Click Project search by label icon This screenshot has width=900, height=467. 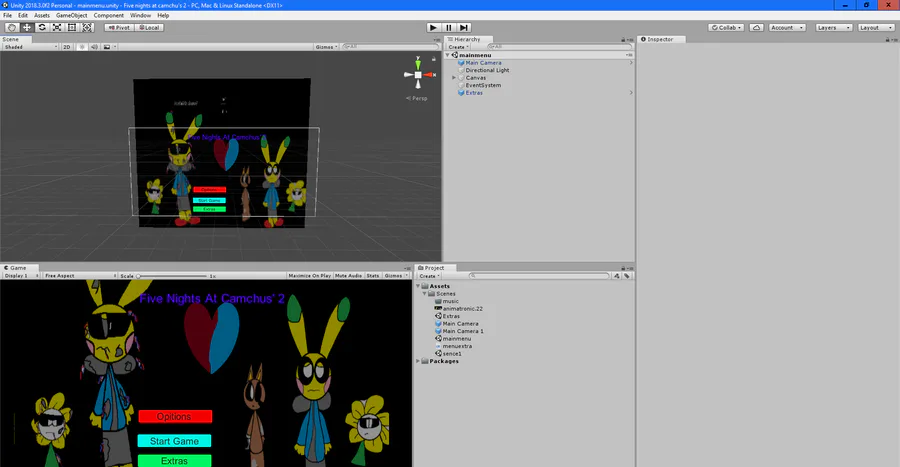click(627, 276)
